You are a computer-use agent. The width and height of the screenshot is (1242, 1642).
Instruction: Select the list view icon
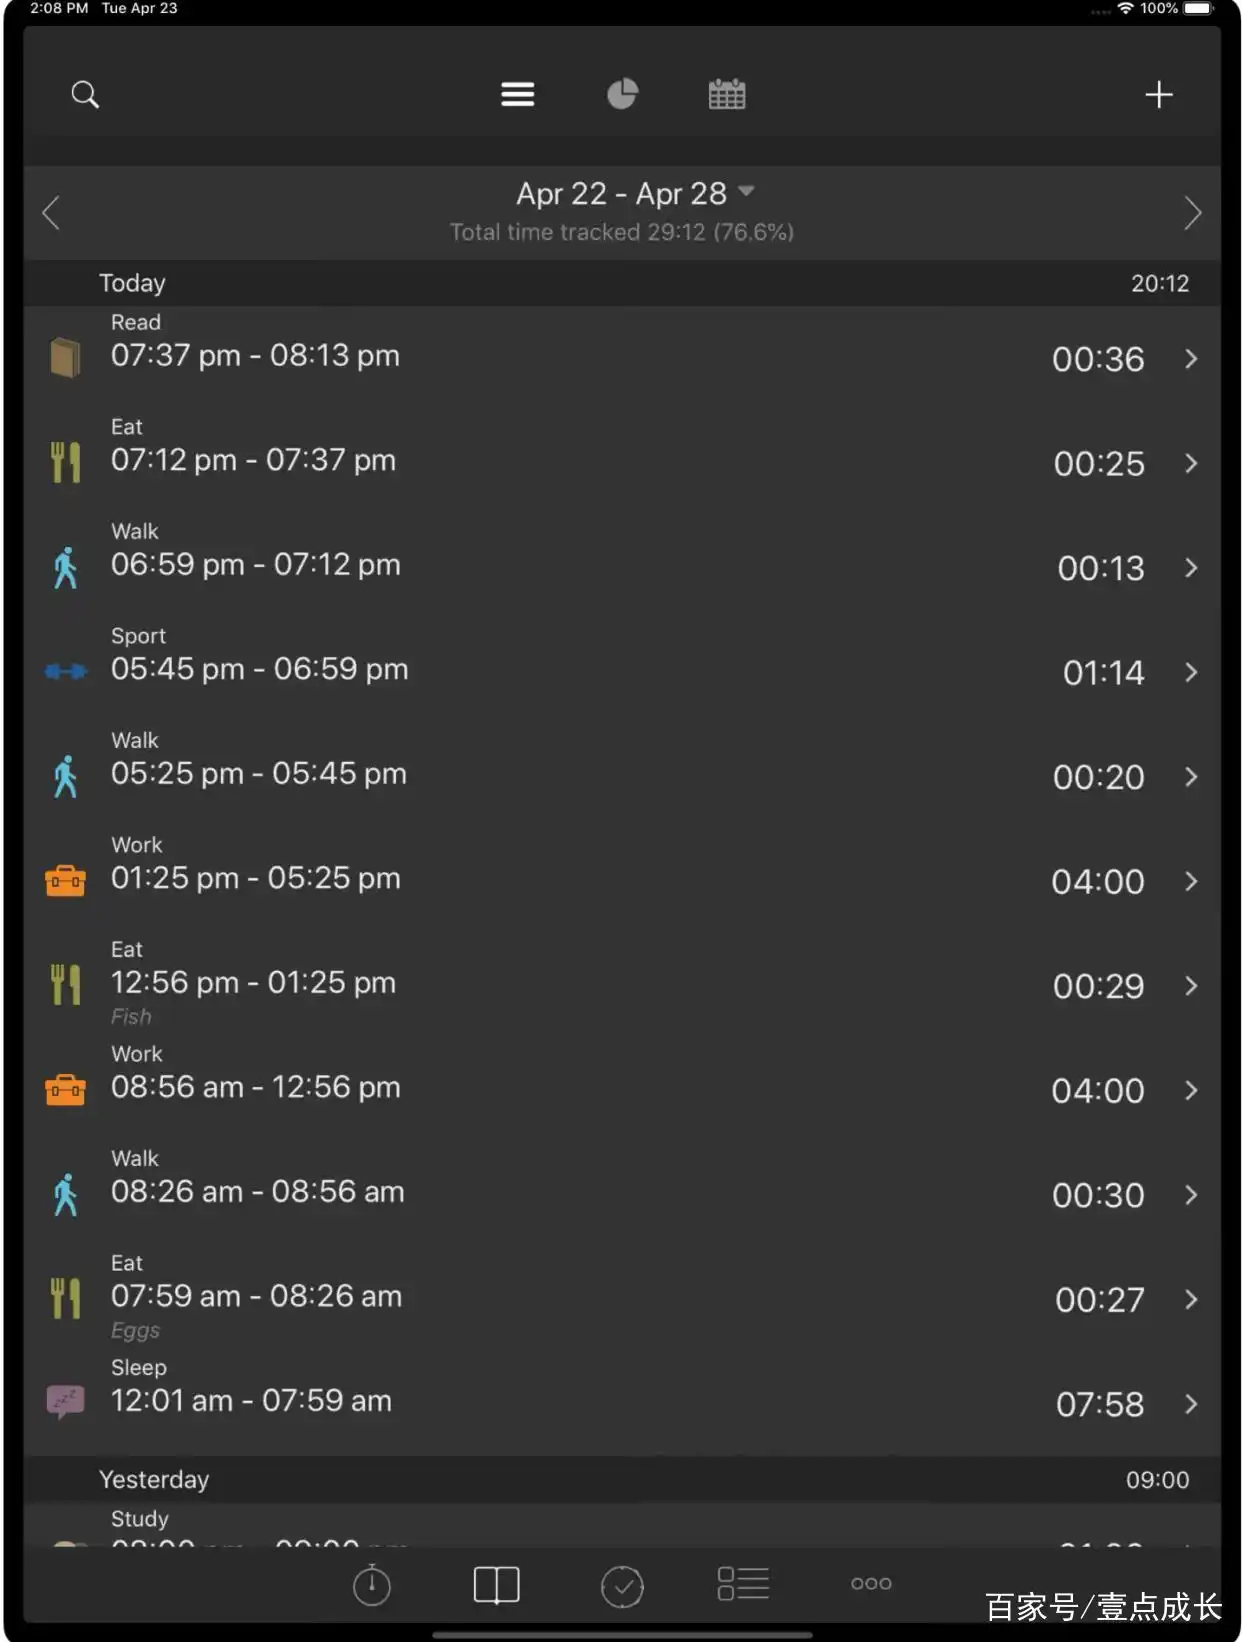[517, 95]
